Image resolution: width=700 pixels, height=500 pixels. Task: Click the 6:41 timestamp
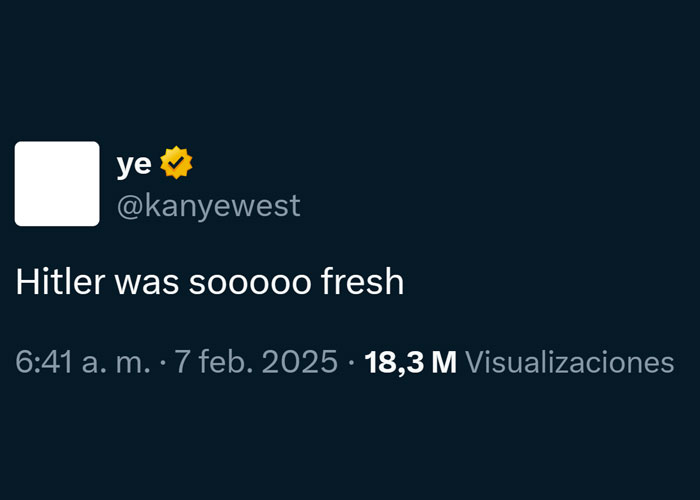click(x=45, y=362)
